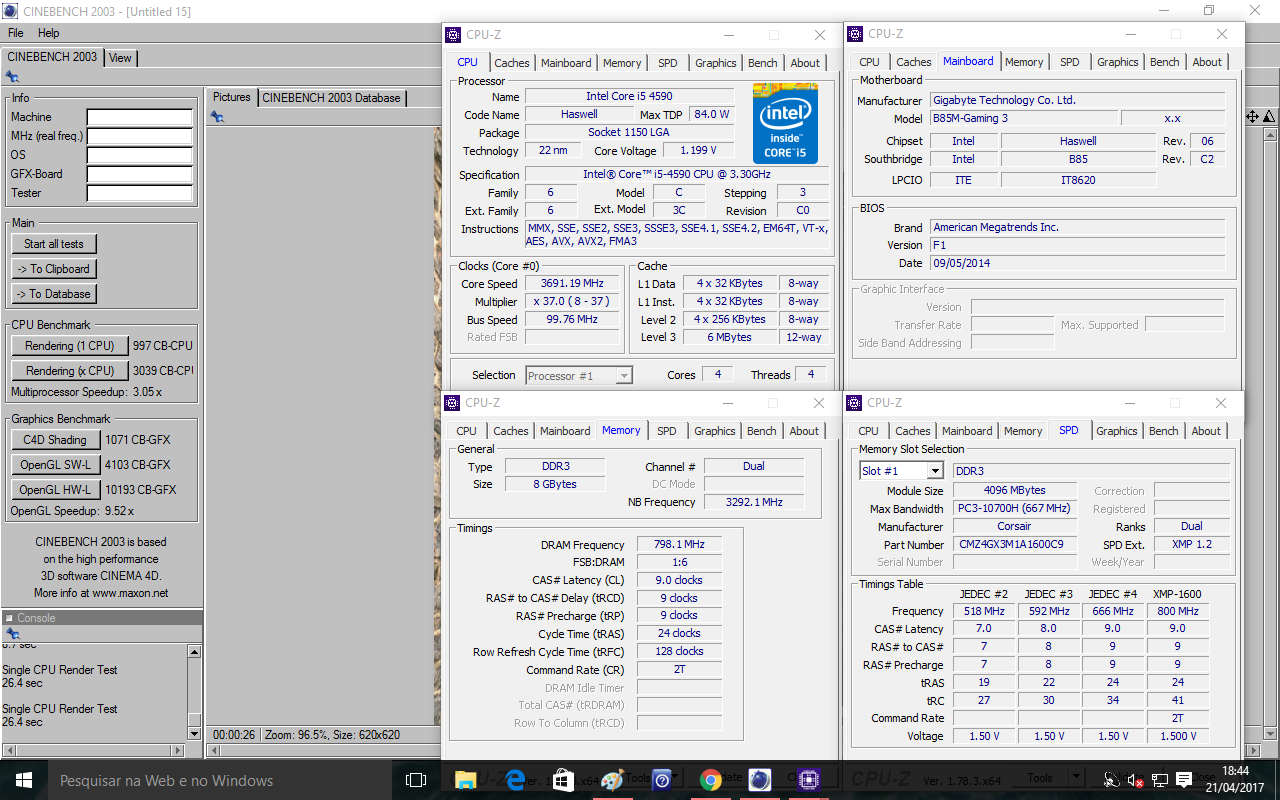Click the Machine input field
1280x800 pixels.
(x=139, y=117)
